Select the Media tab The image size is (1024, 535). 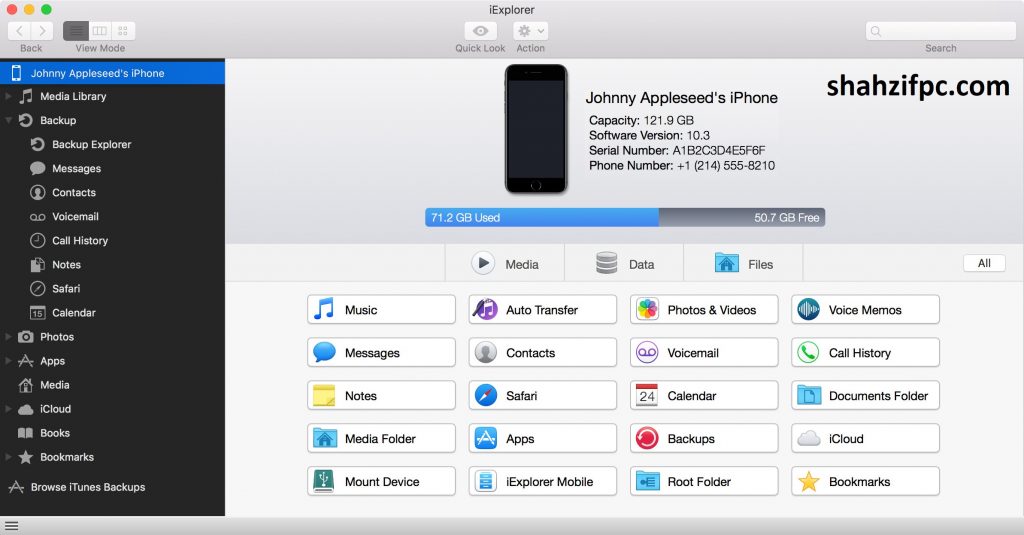click(505, 264)
